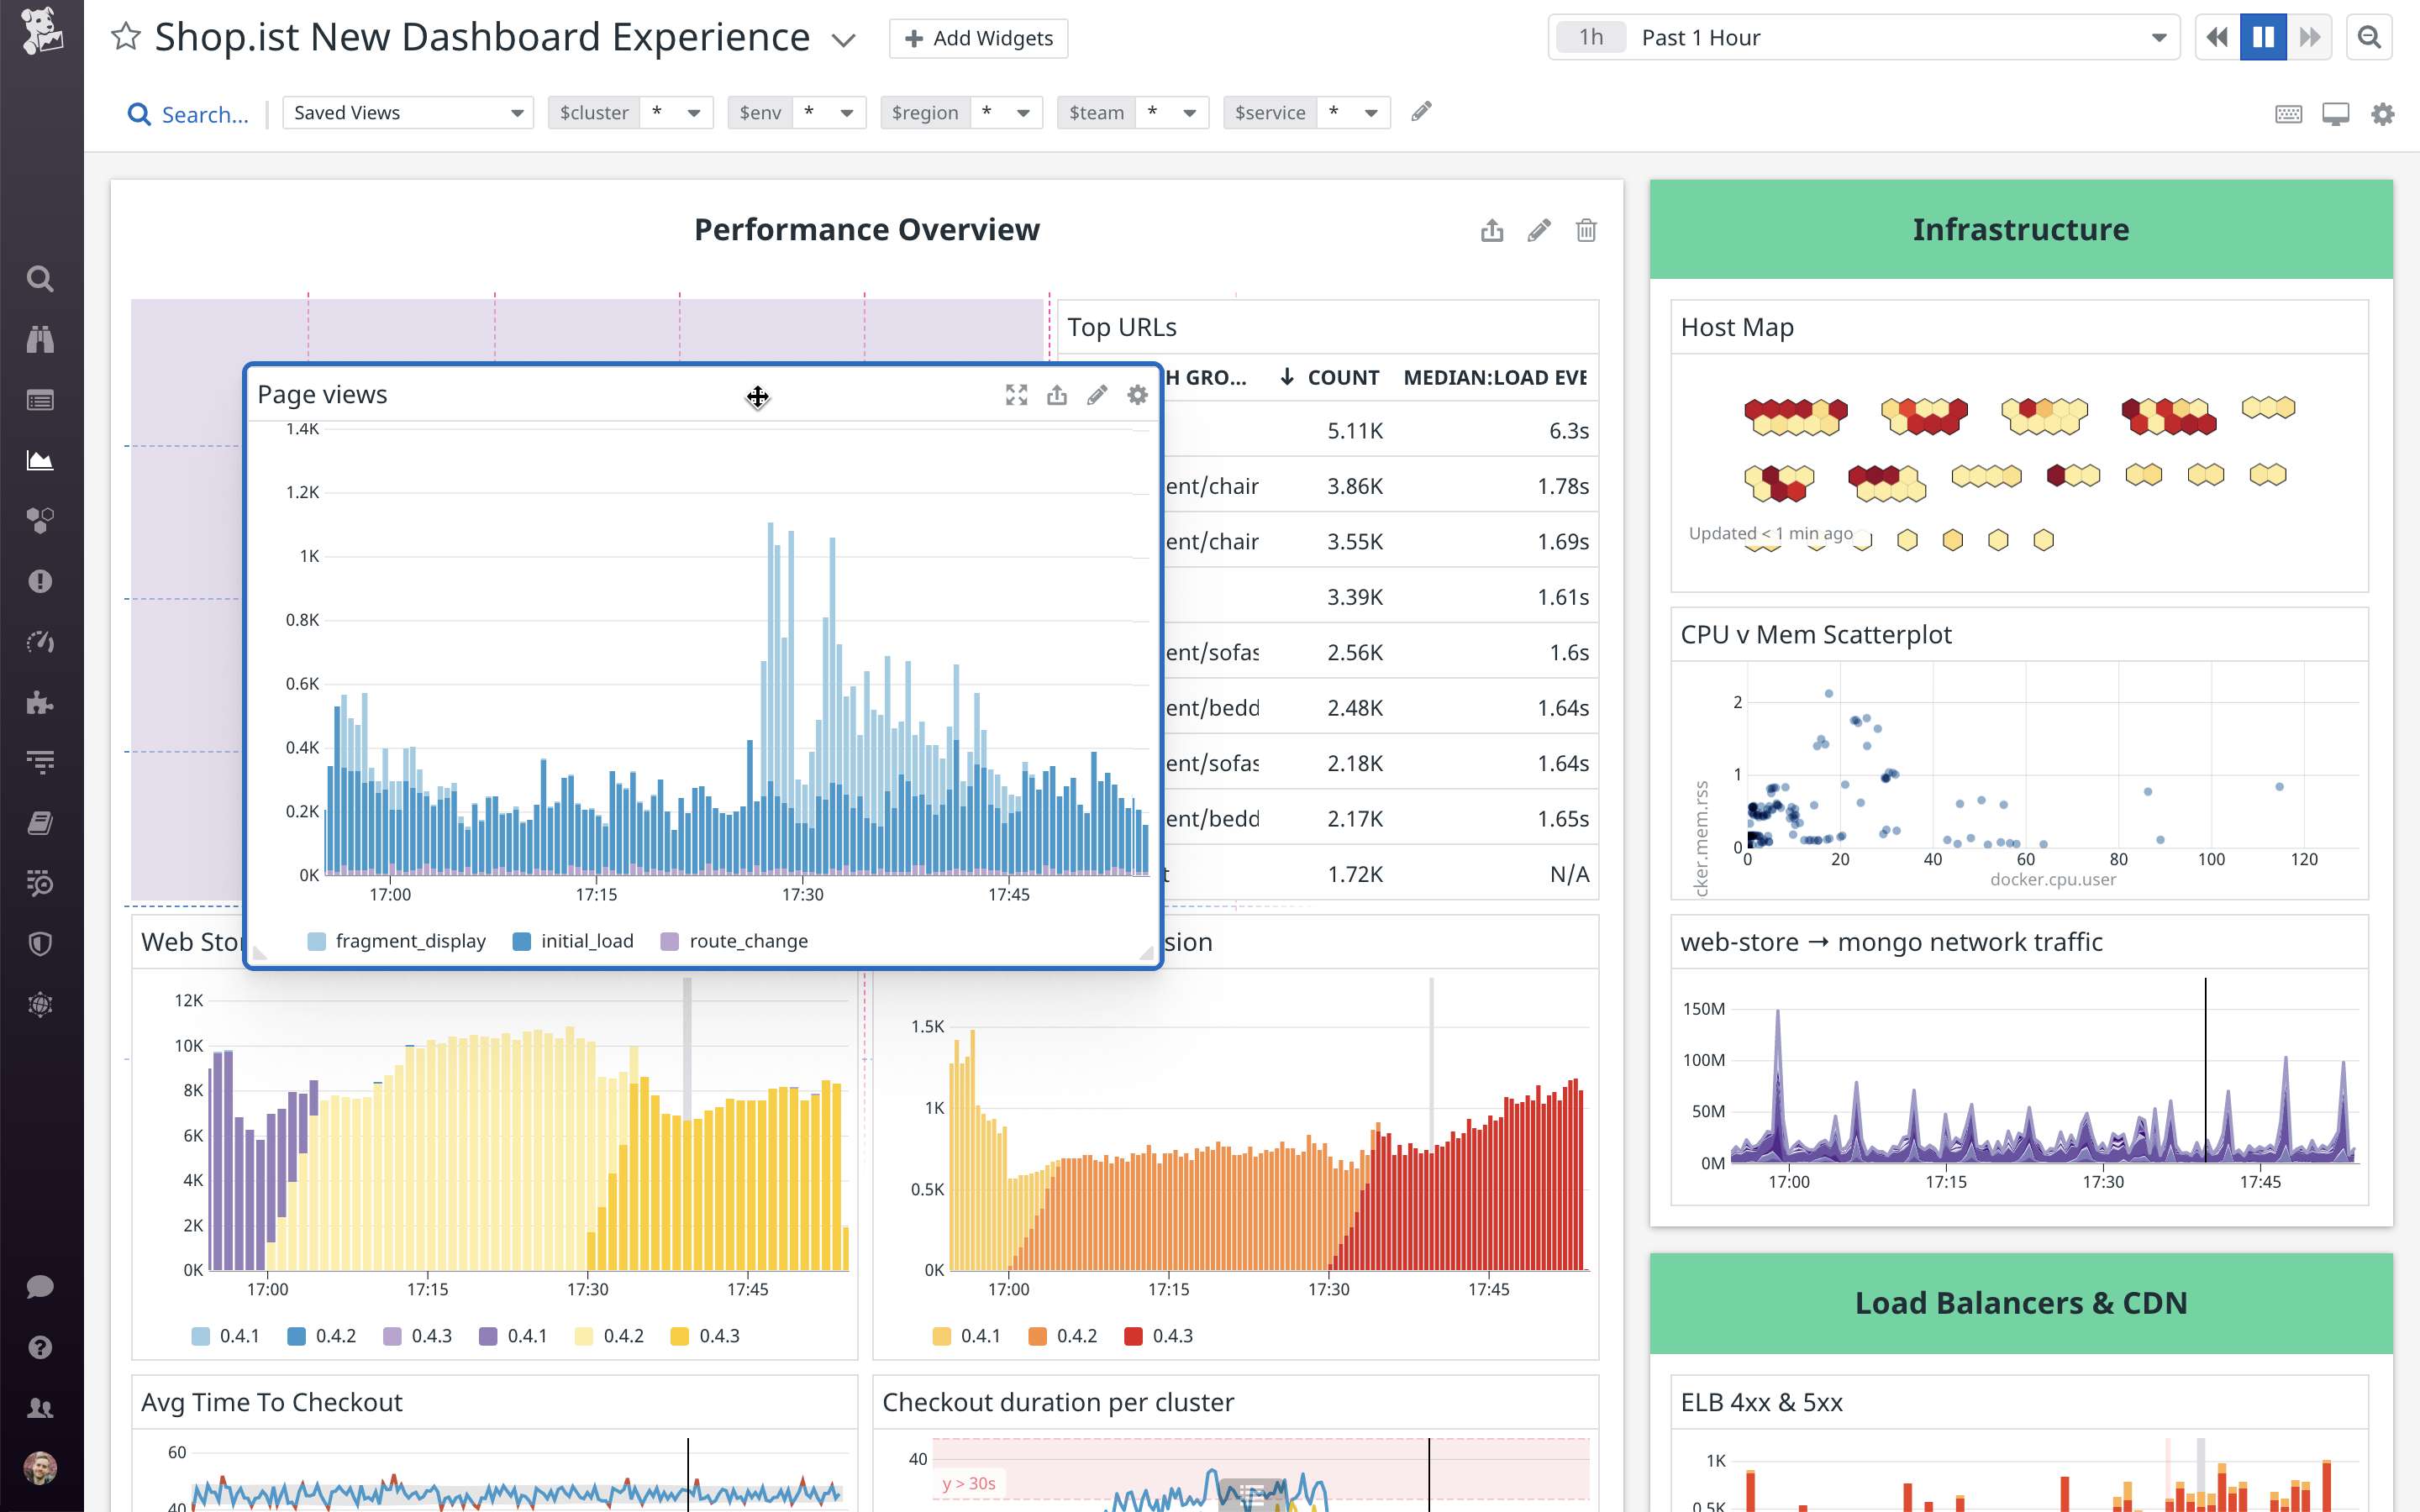Expand the $cluster template variable dropdown
Viewport: 2420px width, 1512px height.
677,112
